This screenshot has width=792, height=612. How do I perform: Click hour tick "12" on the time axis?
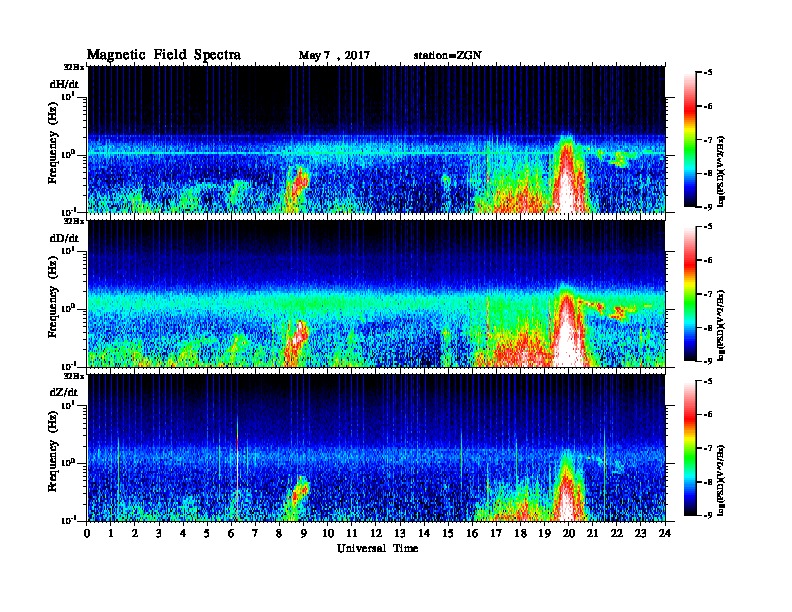[376, 534]
